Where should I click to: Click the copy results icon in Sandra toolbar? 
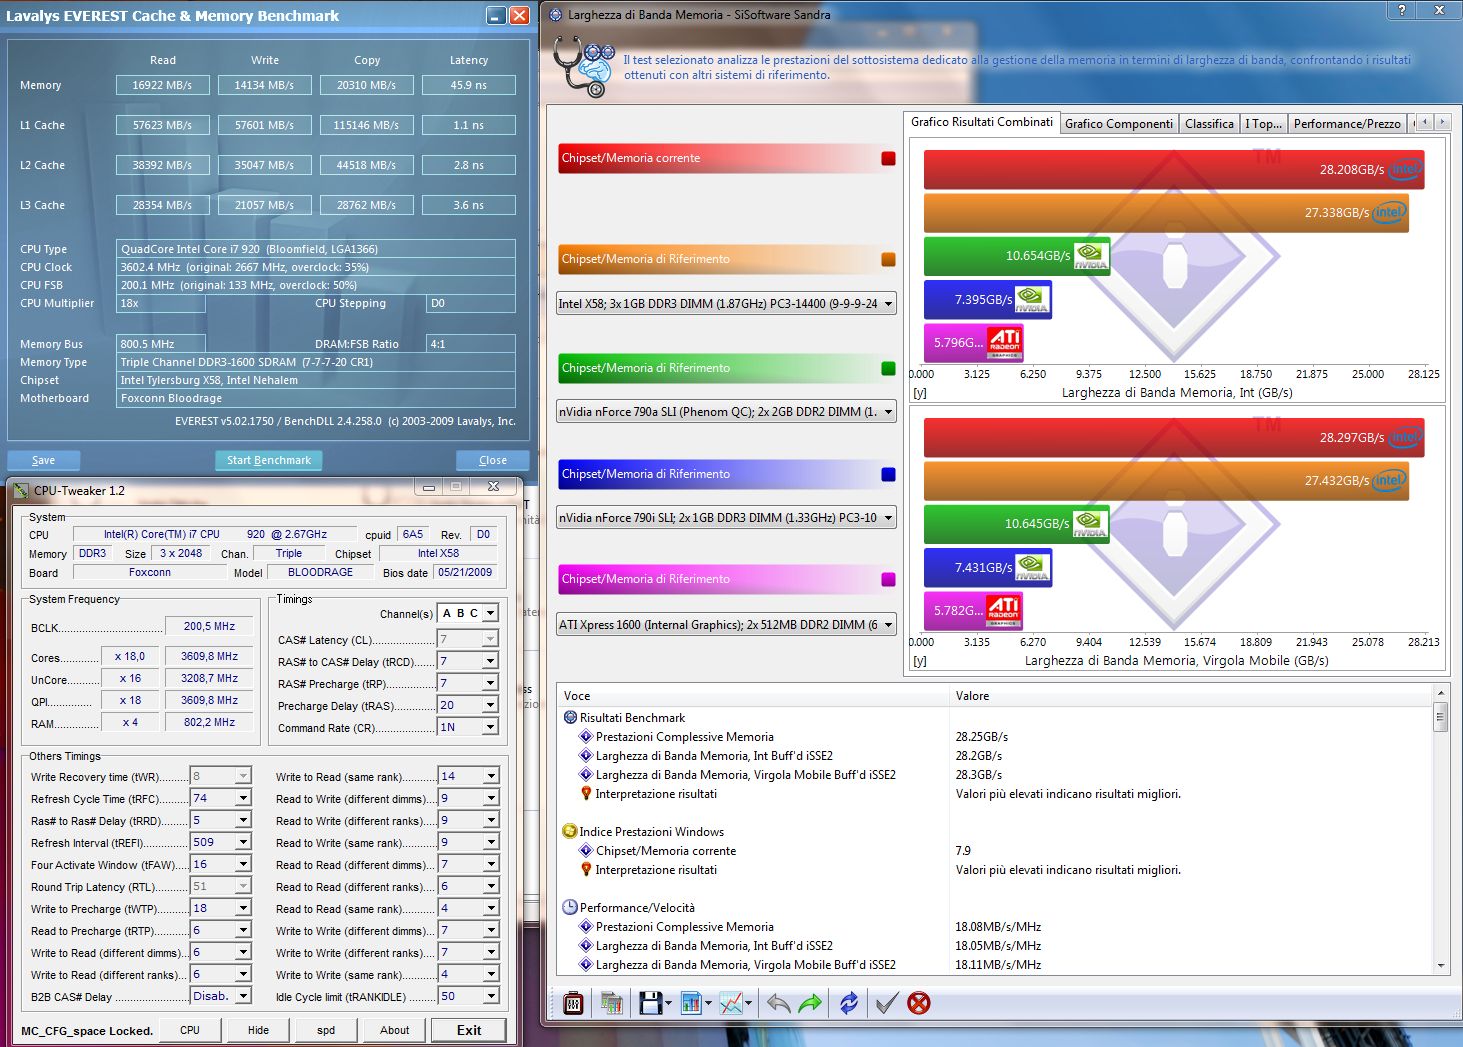(612, 1003)
